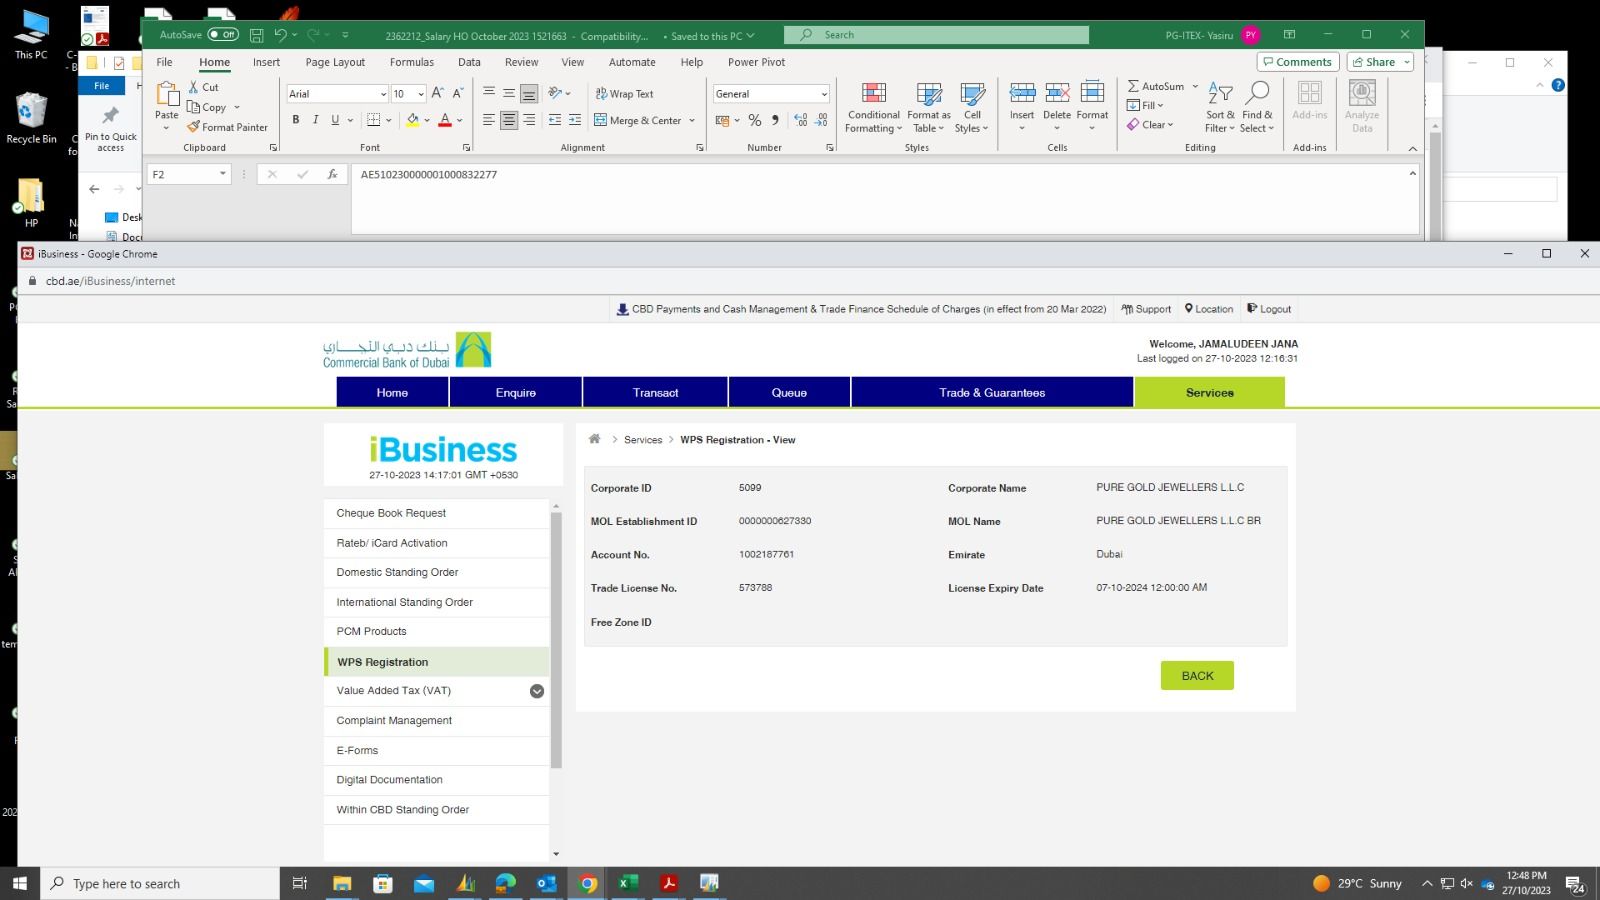Top-align the cell content
Image resolution: width=1600 pixels, height=900 pixels.
(489, 93)
